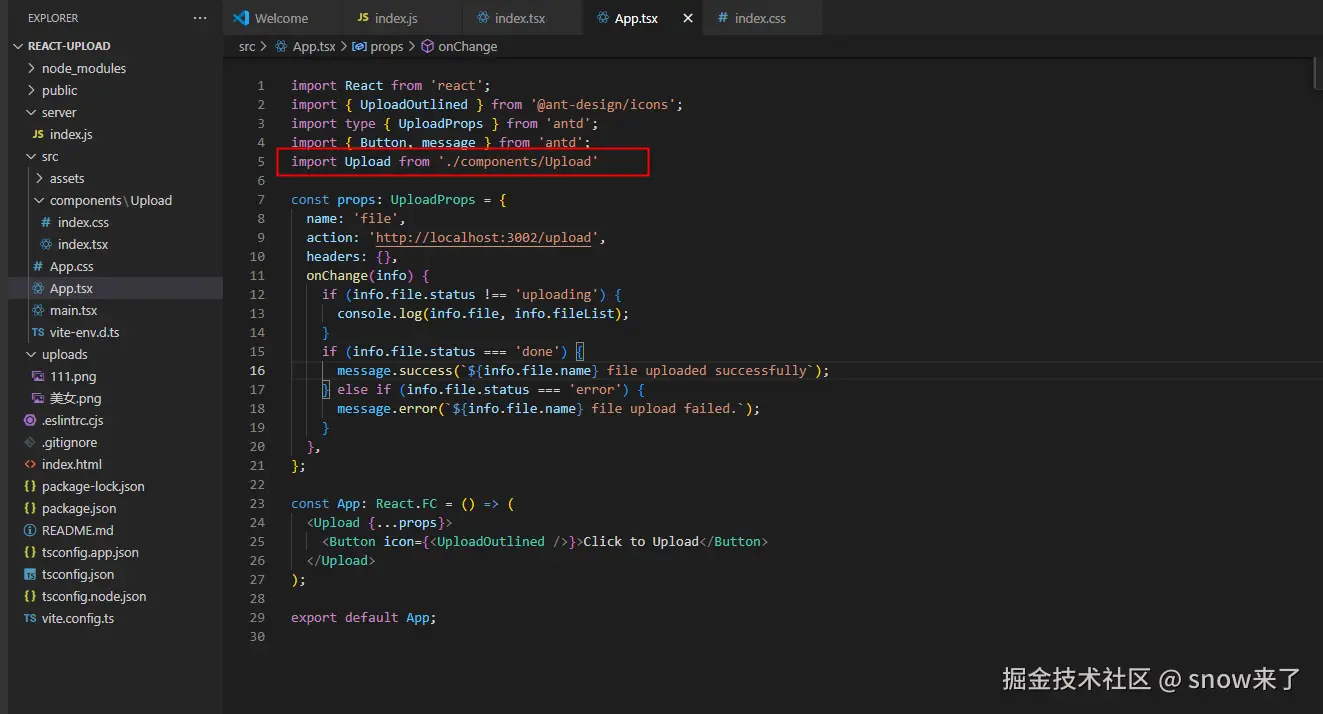Screen dimensions: 1323x714
Task: Click the TS config icon beside tsconfig.json
Action: coord(30,574)
